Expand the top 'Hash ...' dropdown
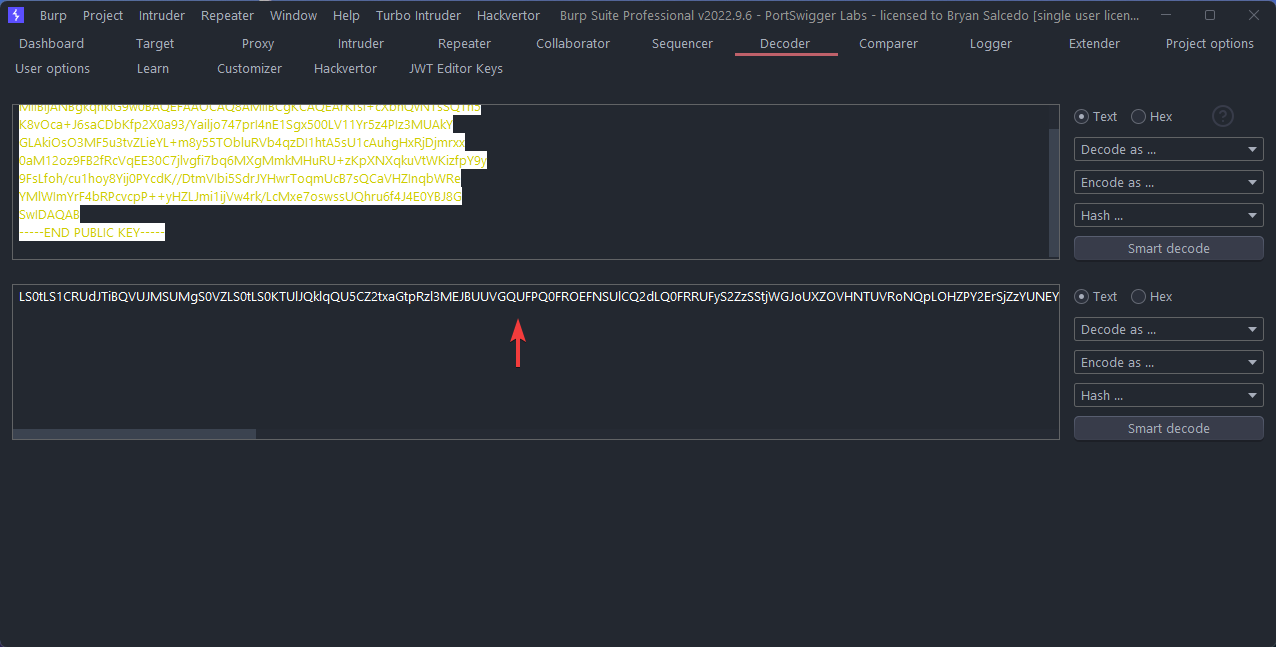Screen dimensions: 1276x647 point(1168,216)
